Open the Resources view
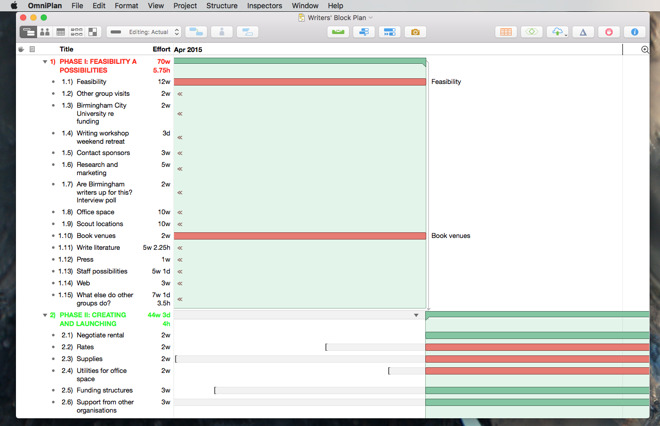Viewport: 660px width, 426px height. coord(45,32)
